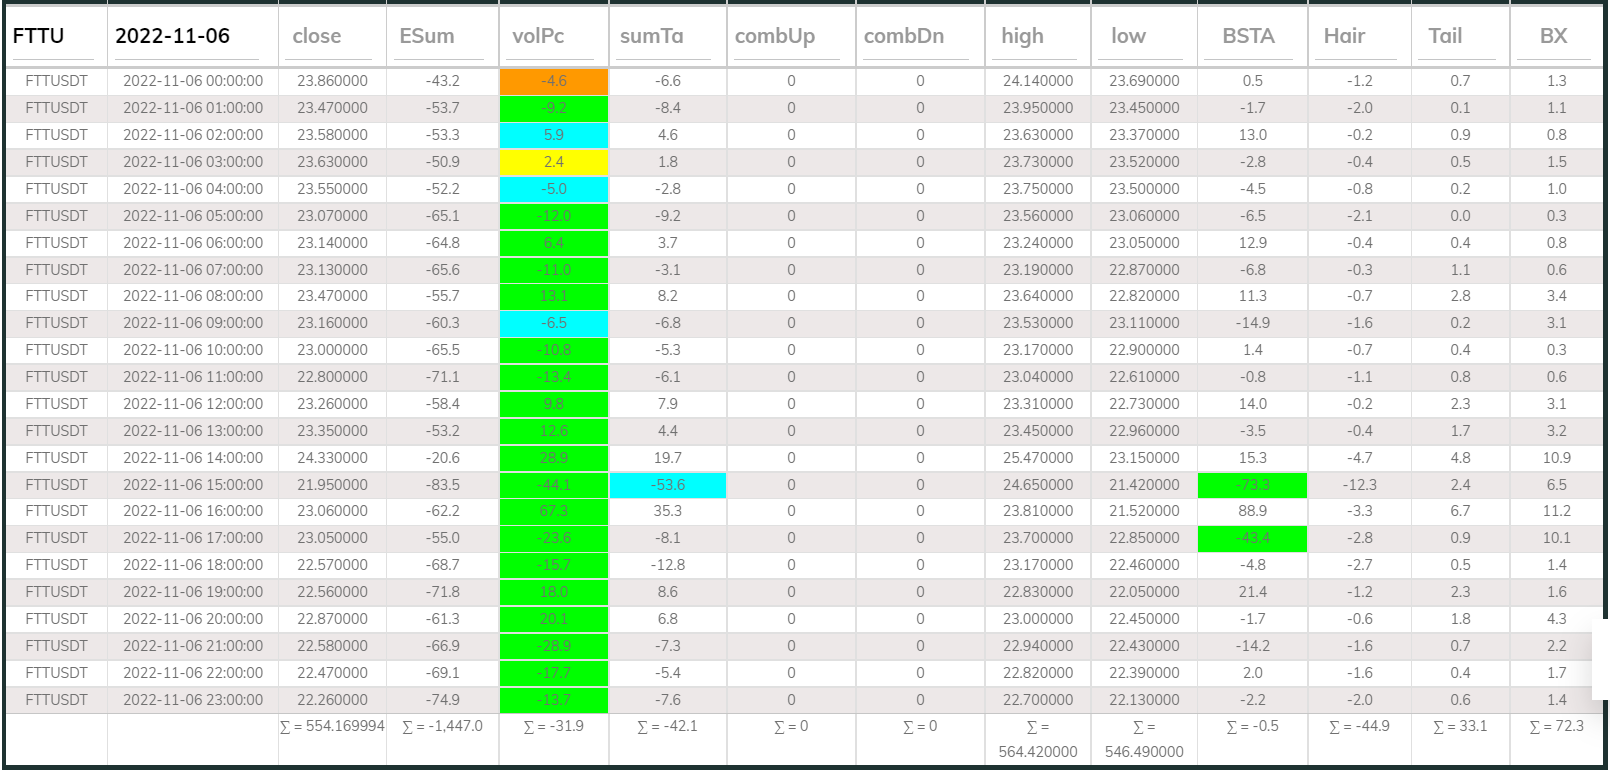Image resolution: width=1610 pixels, height=770 pixels.
Task: Select low value 21.420000
Action: (x=1144, y=485)
